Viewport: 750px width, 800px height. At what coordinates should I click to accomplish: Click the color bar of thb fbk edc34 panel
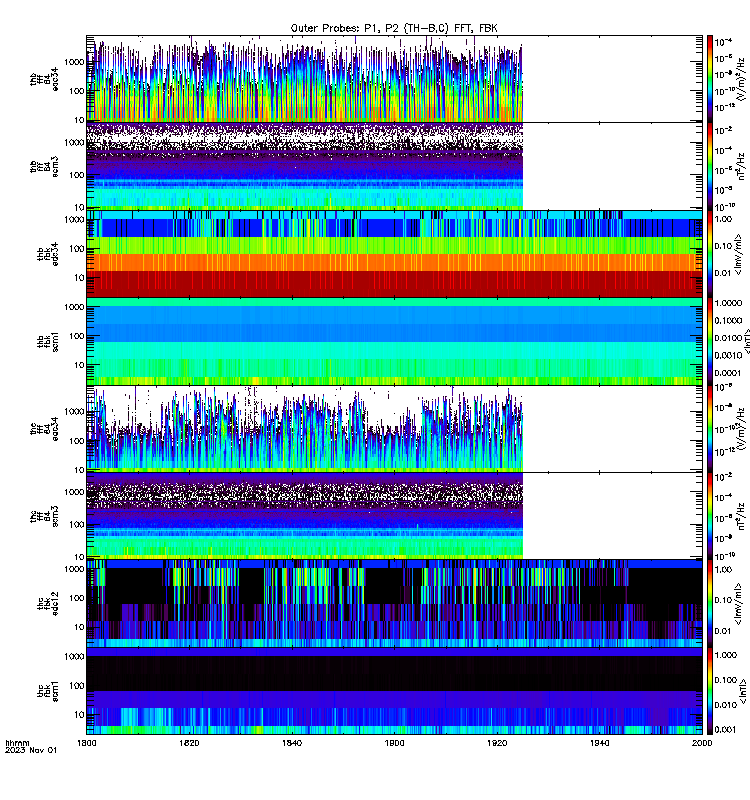[710, 254]
